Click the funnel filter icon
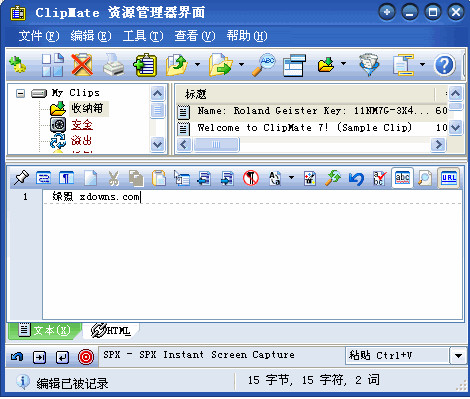 tap(369, 65)
